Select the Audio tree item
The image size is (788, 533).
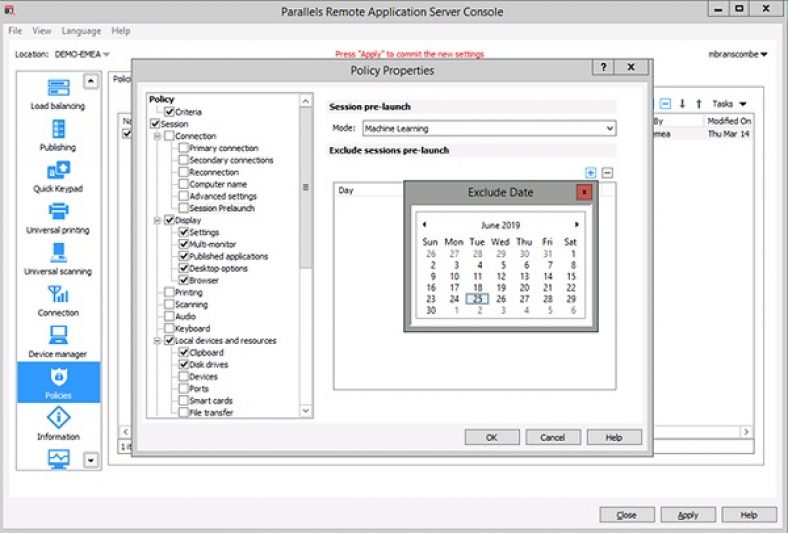[x=185, y=316]
